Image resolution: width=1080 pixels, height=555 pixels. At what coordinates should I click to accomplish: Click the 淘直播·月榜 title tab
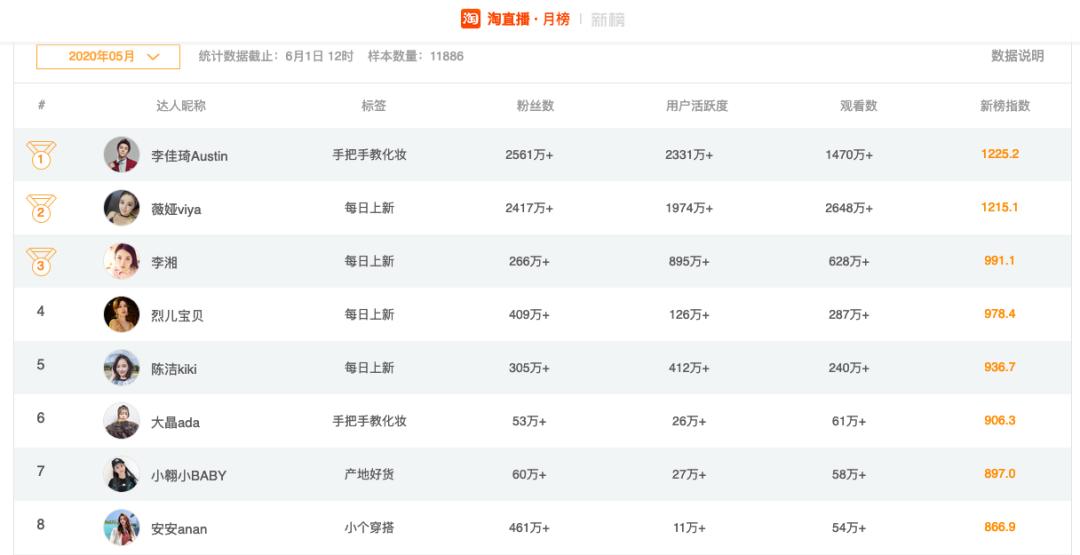point(528,19)
